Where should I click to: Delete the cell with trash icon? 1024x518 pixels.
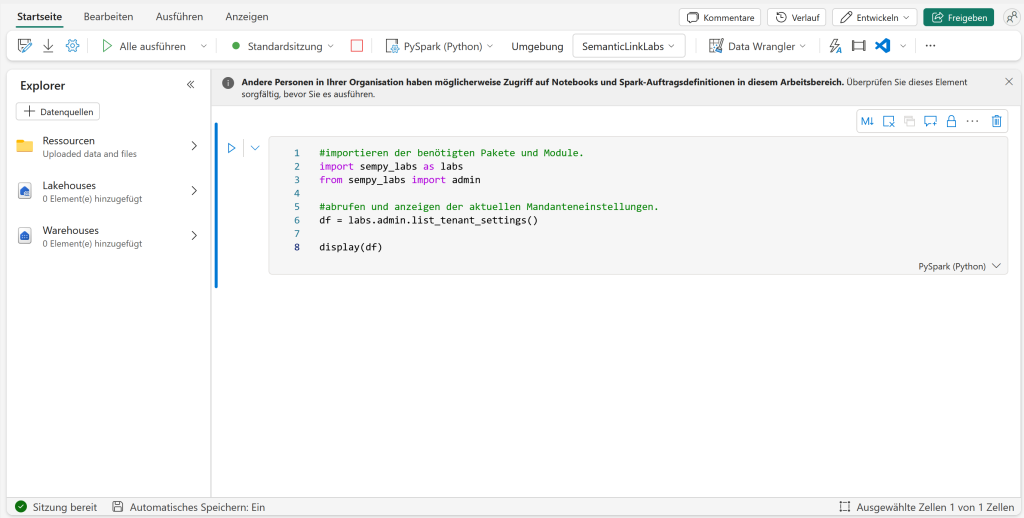[x=996, y=121]
